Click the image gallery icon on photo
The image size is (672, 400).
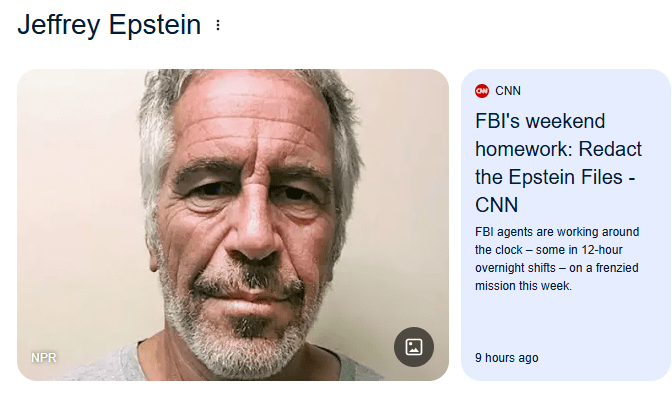point(413,347)
